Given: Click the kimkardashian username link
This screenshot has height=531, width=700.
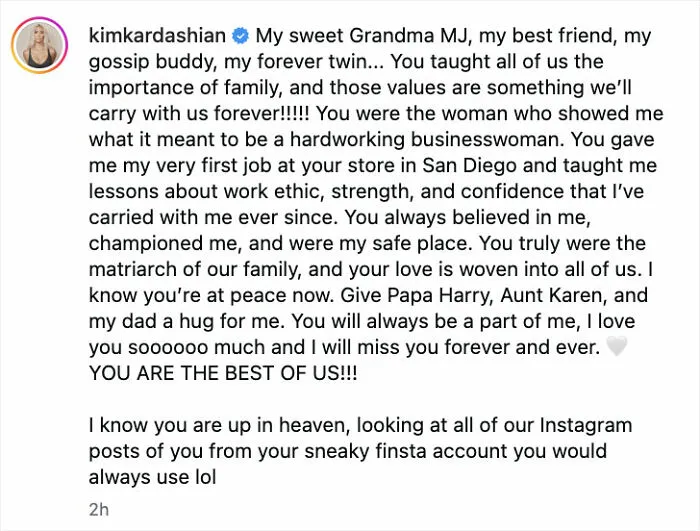Looking at the screenshot, I should tap(157, 36).
